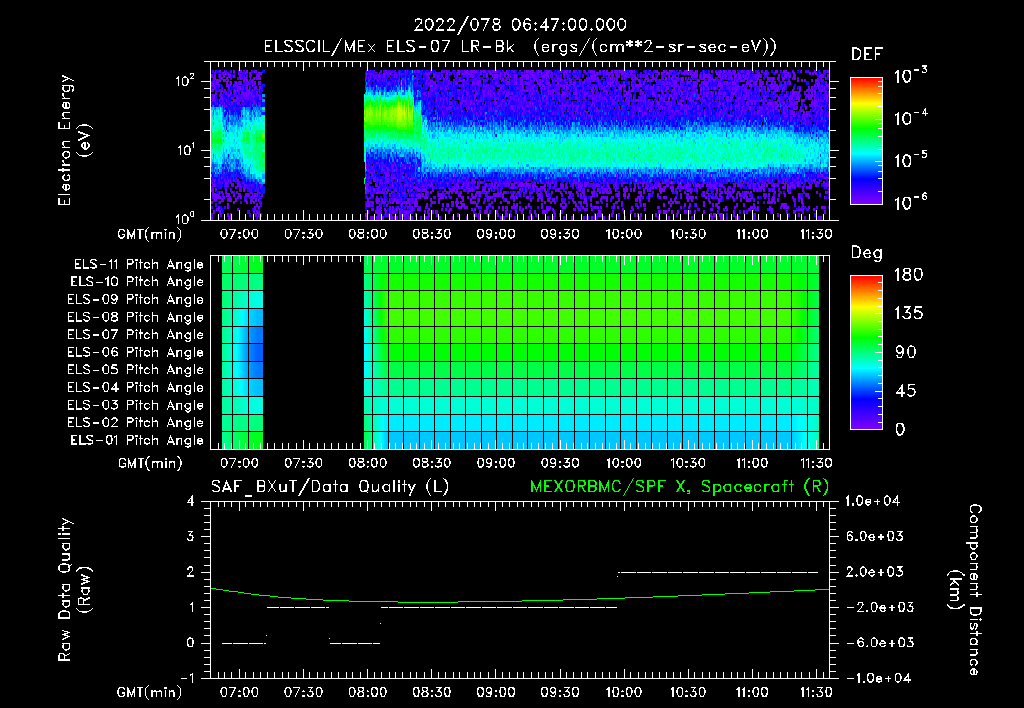The image size is (1024, 708).
Task: Click GMT(min) label under pitch angle panel
Action: 149,463
